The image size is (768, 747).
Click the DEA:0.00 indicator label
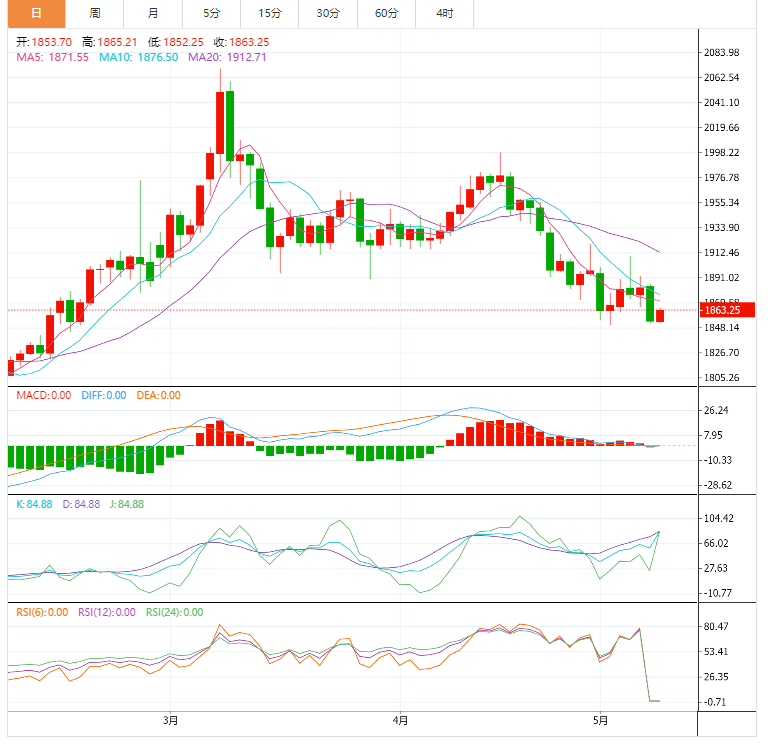tap(159, 395)
